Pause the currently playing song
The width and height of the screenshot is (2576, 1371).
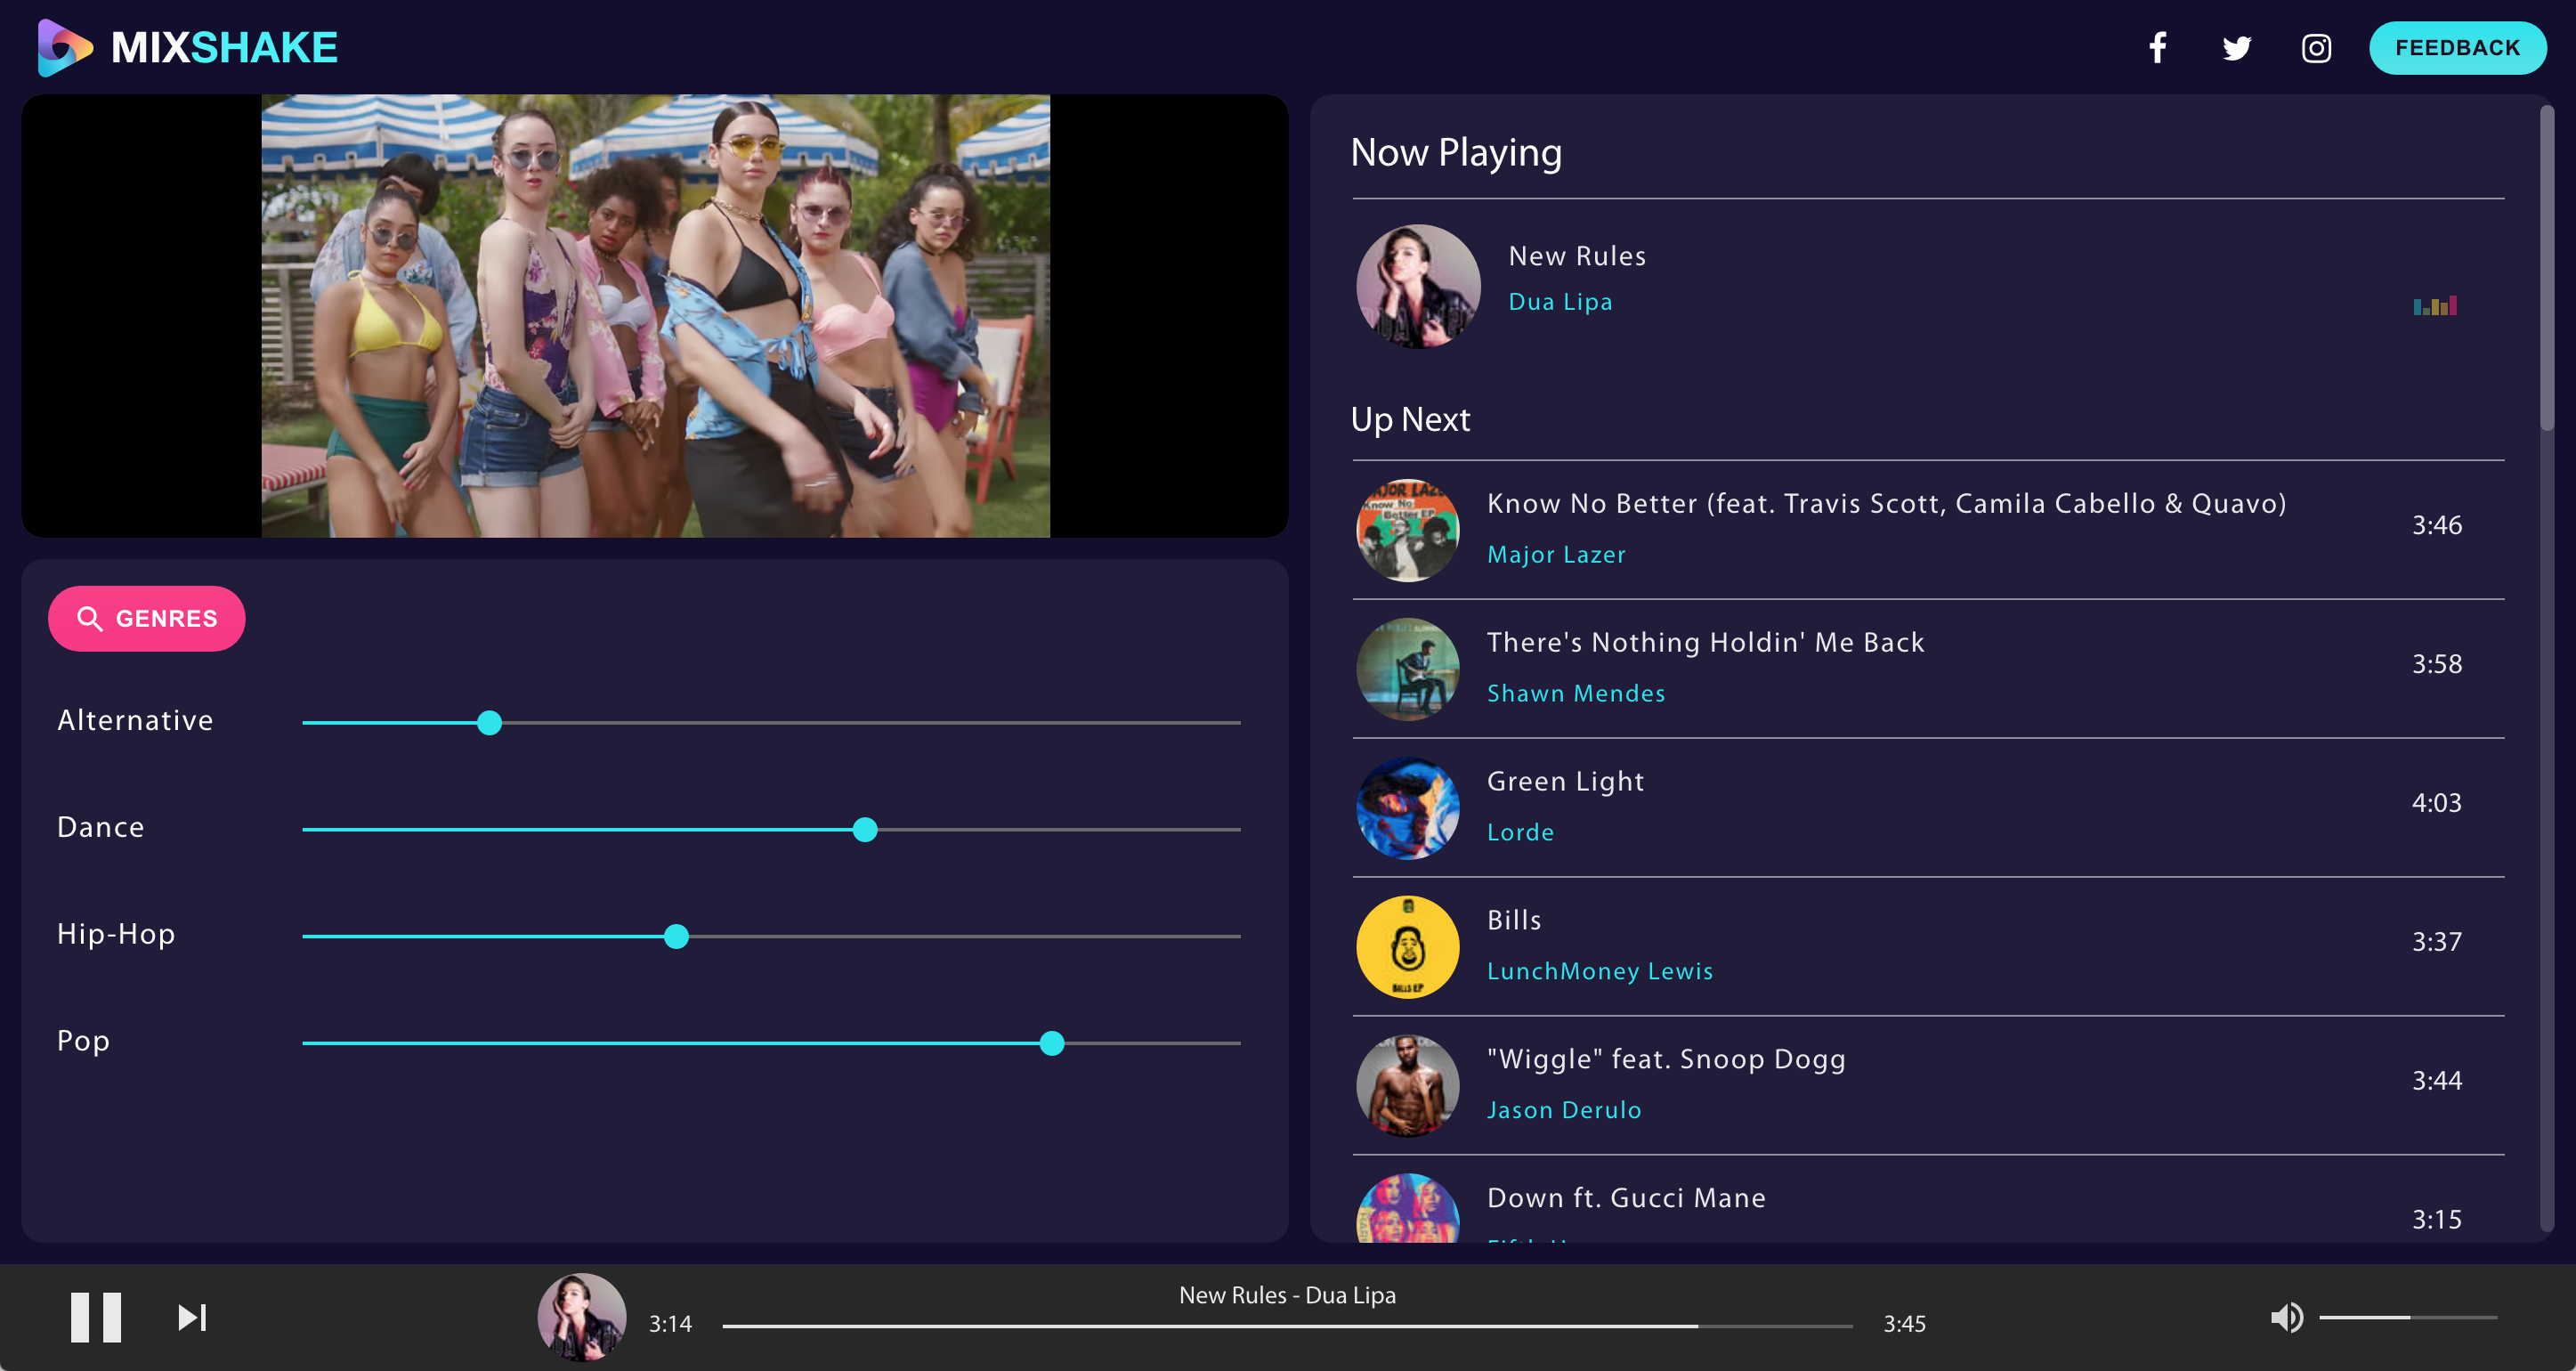(96, 1317)
